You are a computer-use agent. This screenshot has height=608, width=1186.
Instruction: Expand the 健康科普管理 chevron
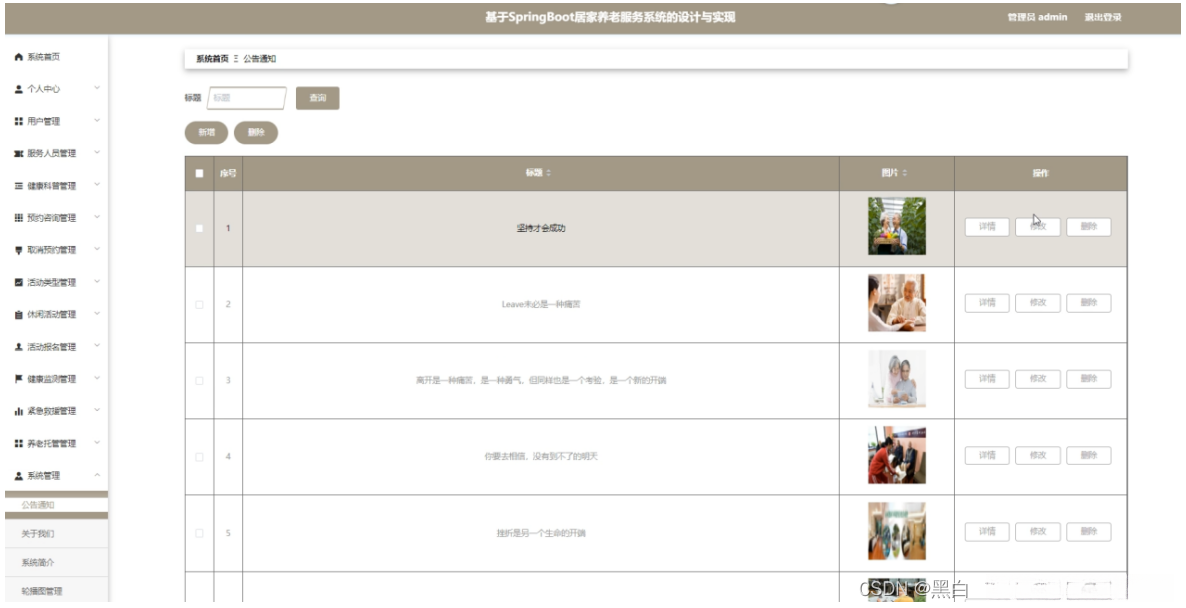point(97,185)
